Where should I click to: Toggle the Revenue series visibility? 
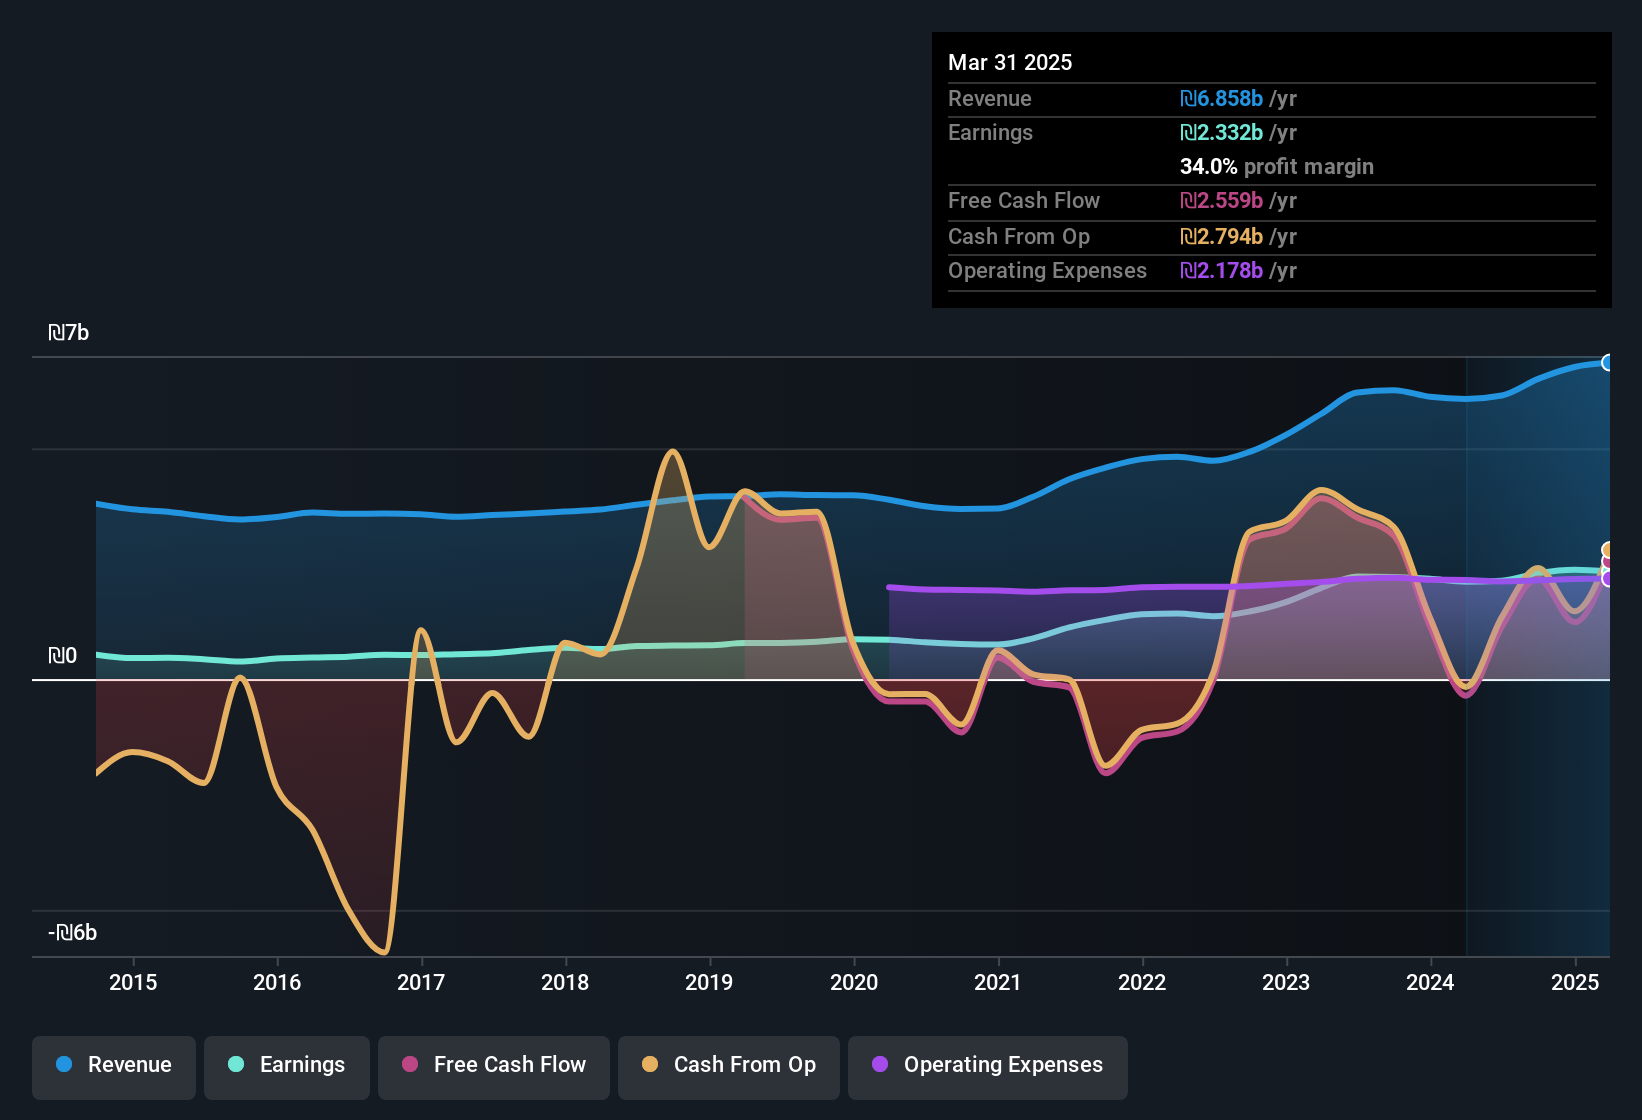point(113,1065)
